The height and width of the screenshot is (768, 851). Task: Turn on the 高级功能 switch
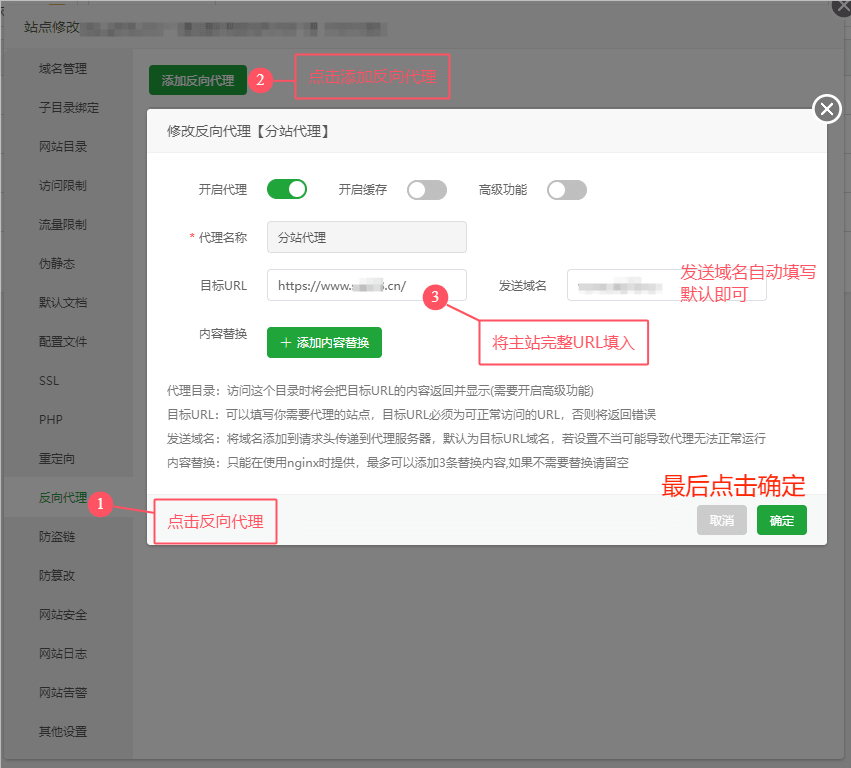[566, 190]
